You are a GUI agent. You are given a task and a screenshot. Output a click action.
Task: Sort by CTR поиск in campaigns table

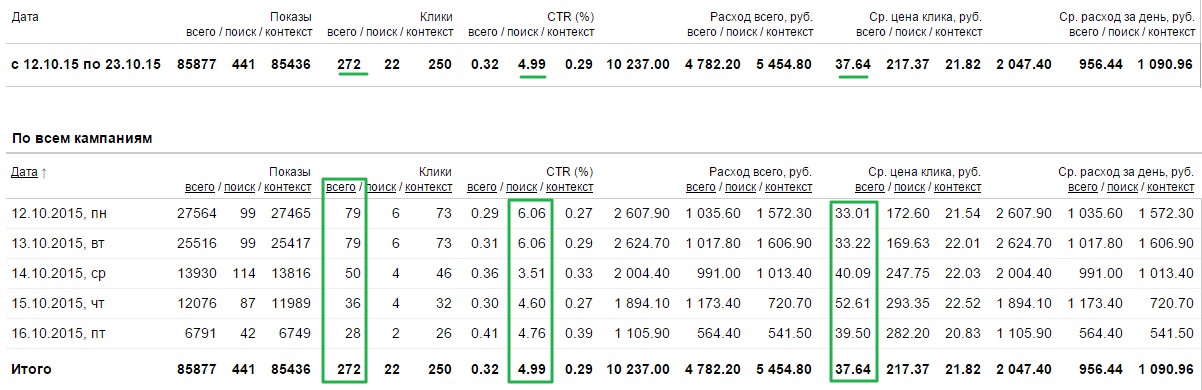point(523,187)
